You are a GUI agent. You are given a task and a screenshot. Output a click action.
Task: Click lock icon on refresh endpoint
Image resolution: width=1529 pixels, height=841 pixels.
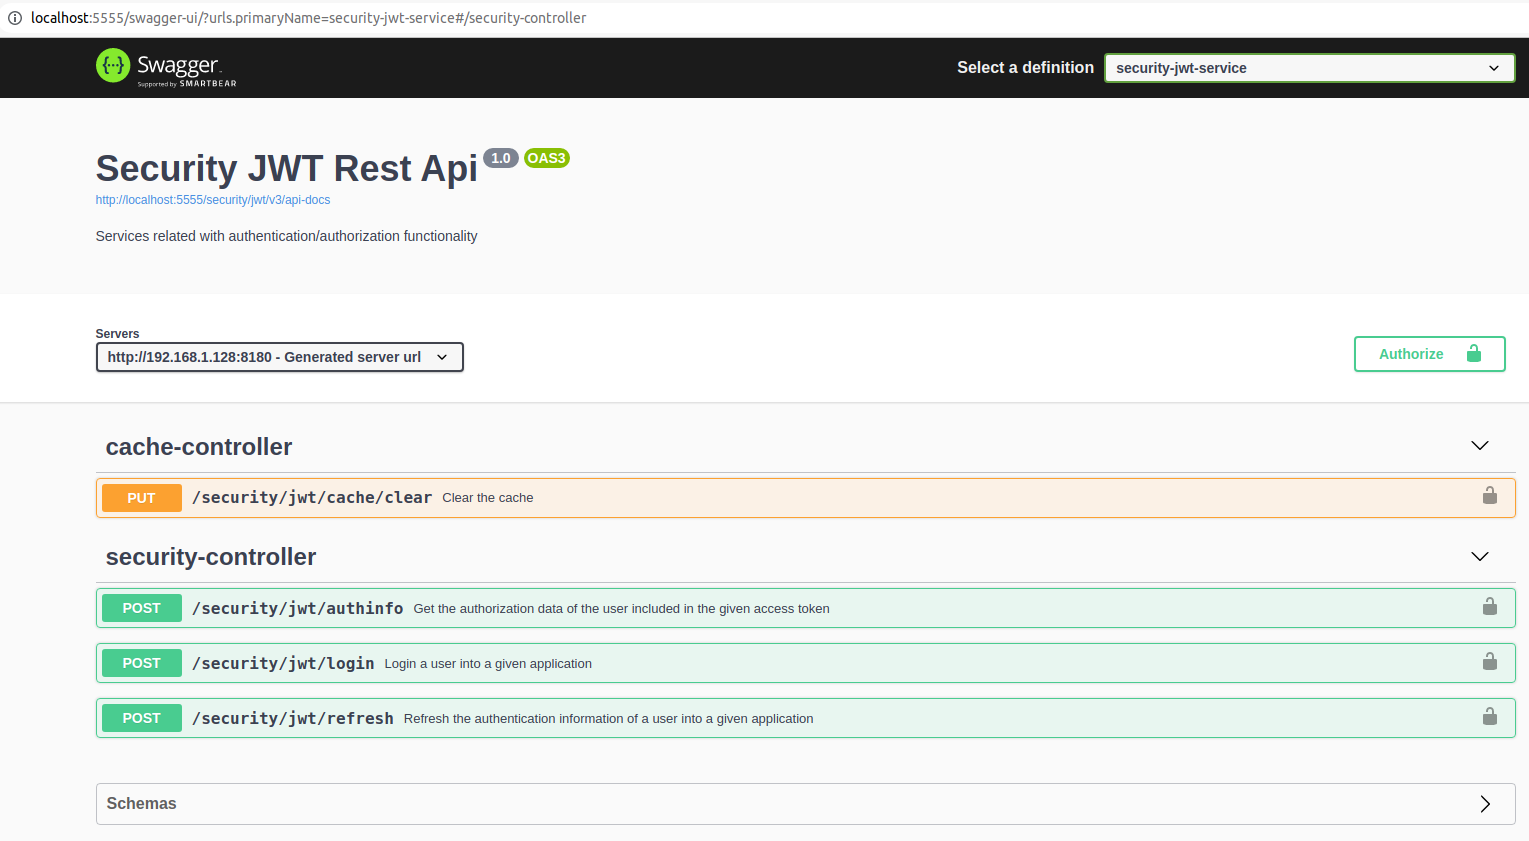1489,717
